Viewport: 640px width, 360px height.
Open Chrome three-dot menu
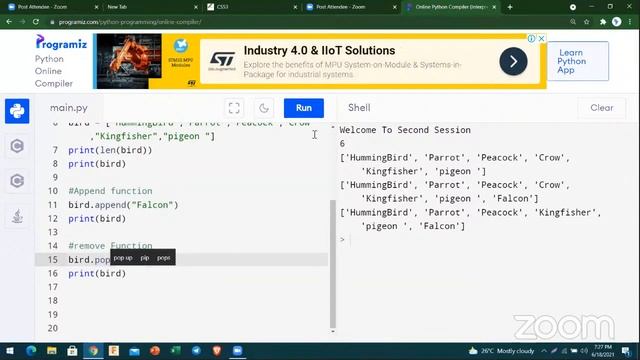tap(630, 22)
